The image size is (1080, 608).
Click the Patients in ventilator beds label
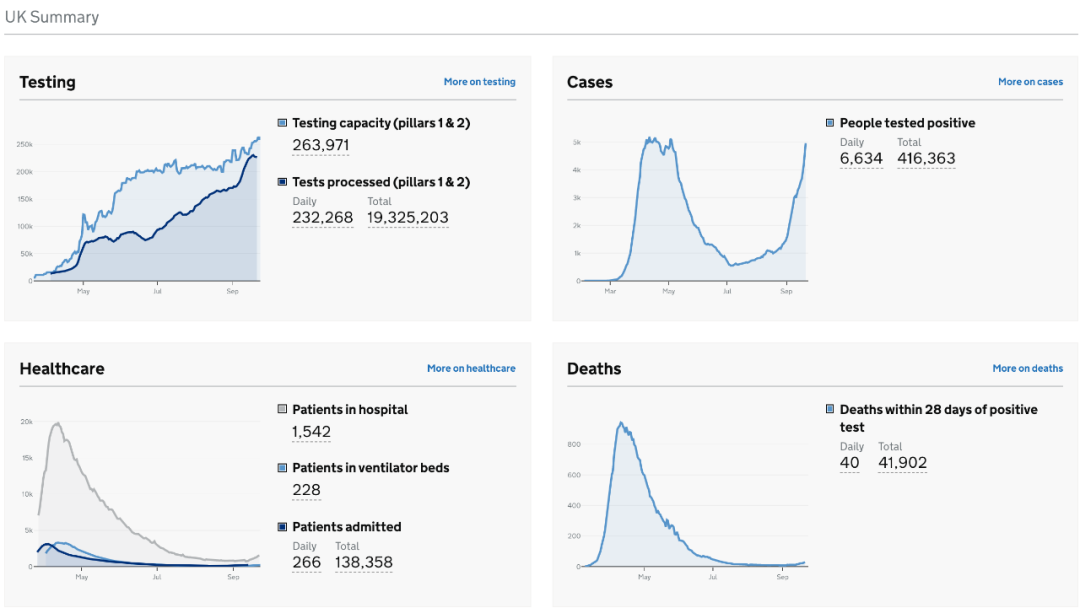(371, 468)
